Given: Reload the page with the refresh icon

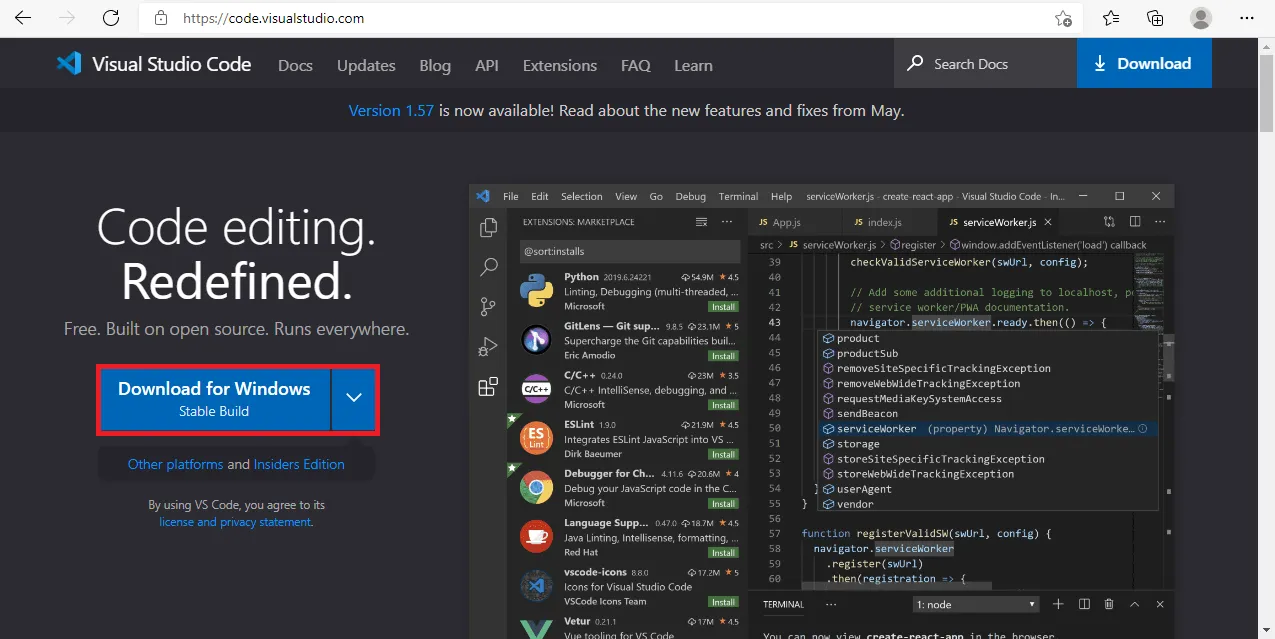Looking at the screenshot, I should [x=111, y=18].
